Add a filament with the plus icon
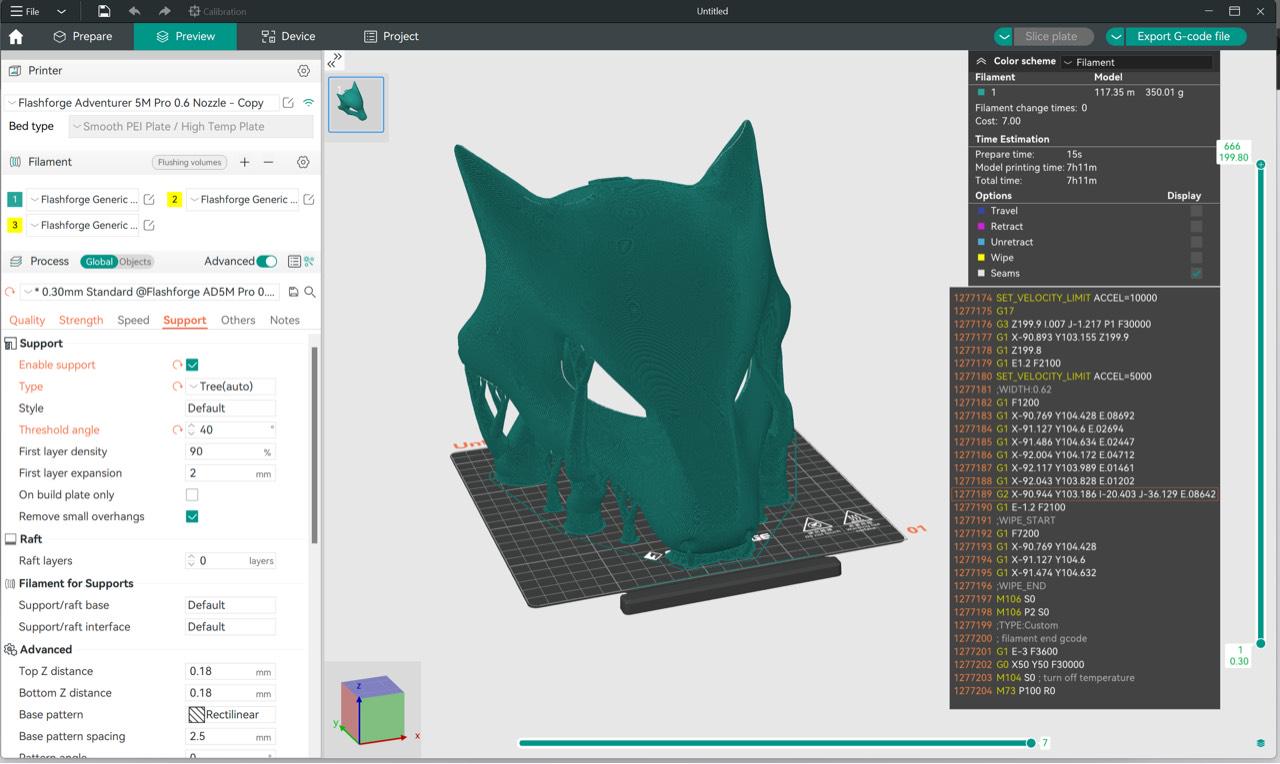The width and height of the screenshot is (1280, 764). [245, 162]
